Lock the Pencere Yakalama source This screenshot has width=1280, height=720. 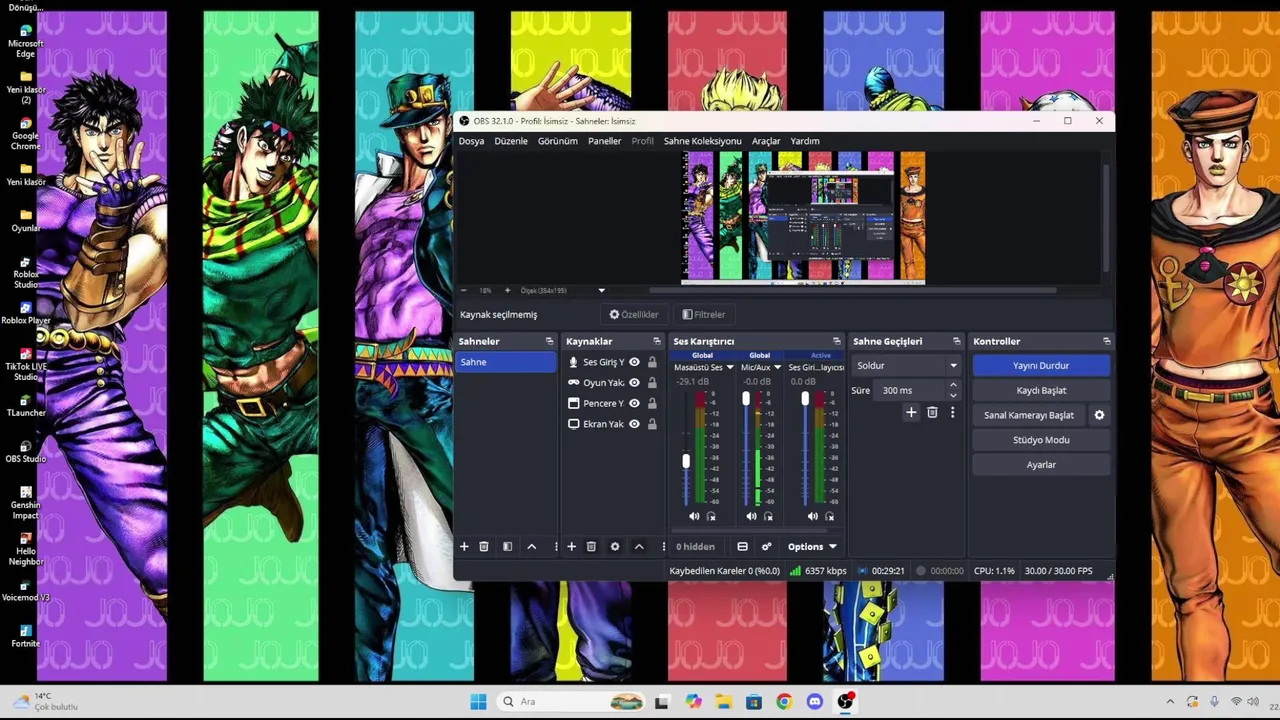[652, 403]
